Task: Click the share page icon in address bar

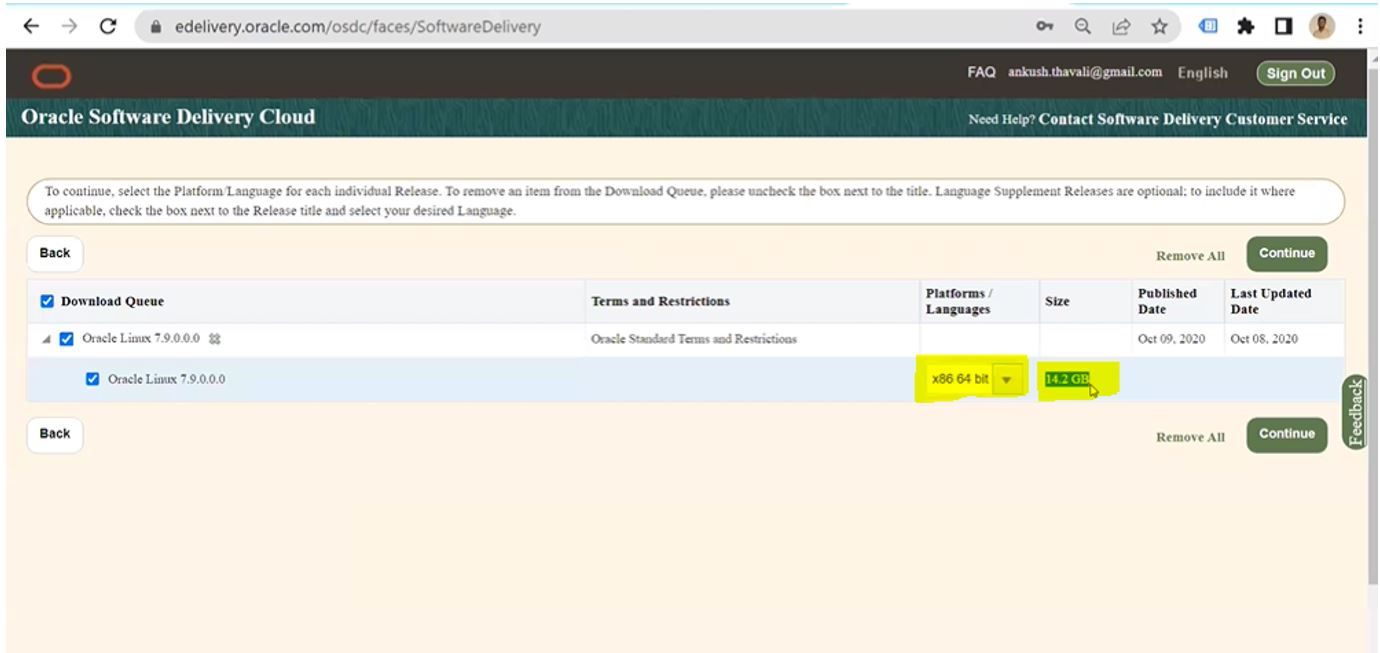Action: click(1121, 27)
